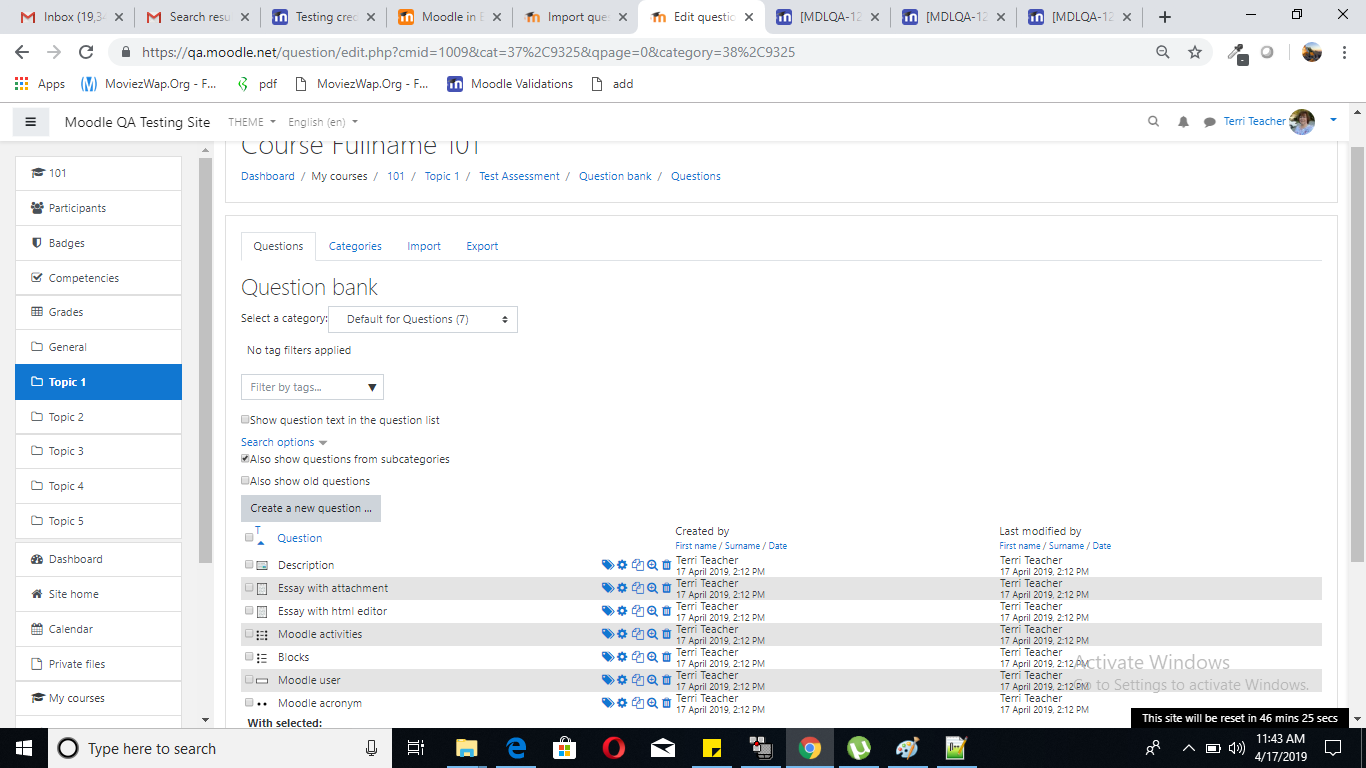The image size is (1366, 768).
Task: Switch to the Categories tab
Action: coord(355,246)
